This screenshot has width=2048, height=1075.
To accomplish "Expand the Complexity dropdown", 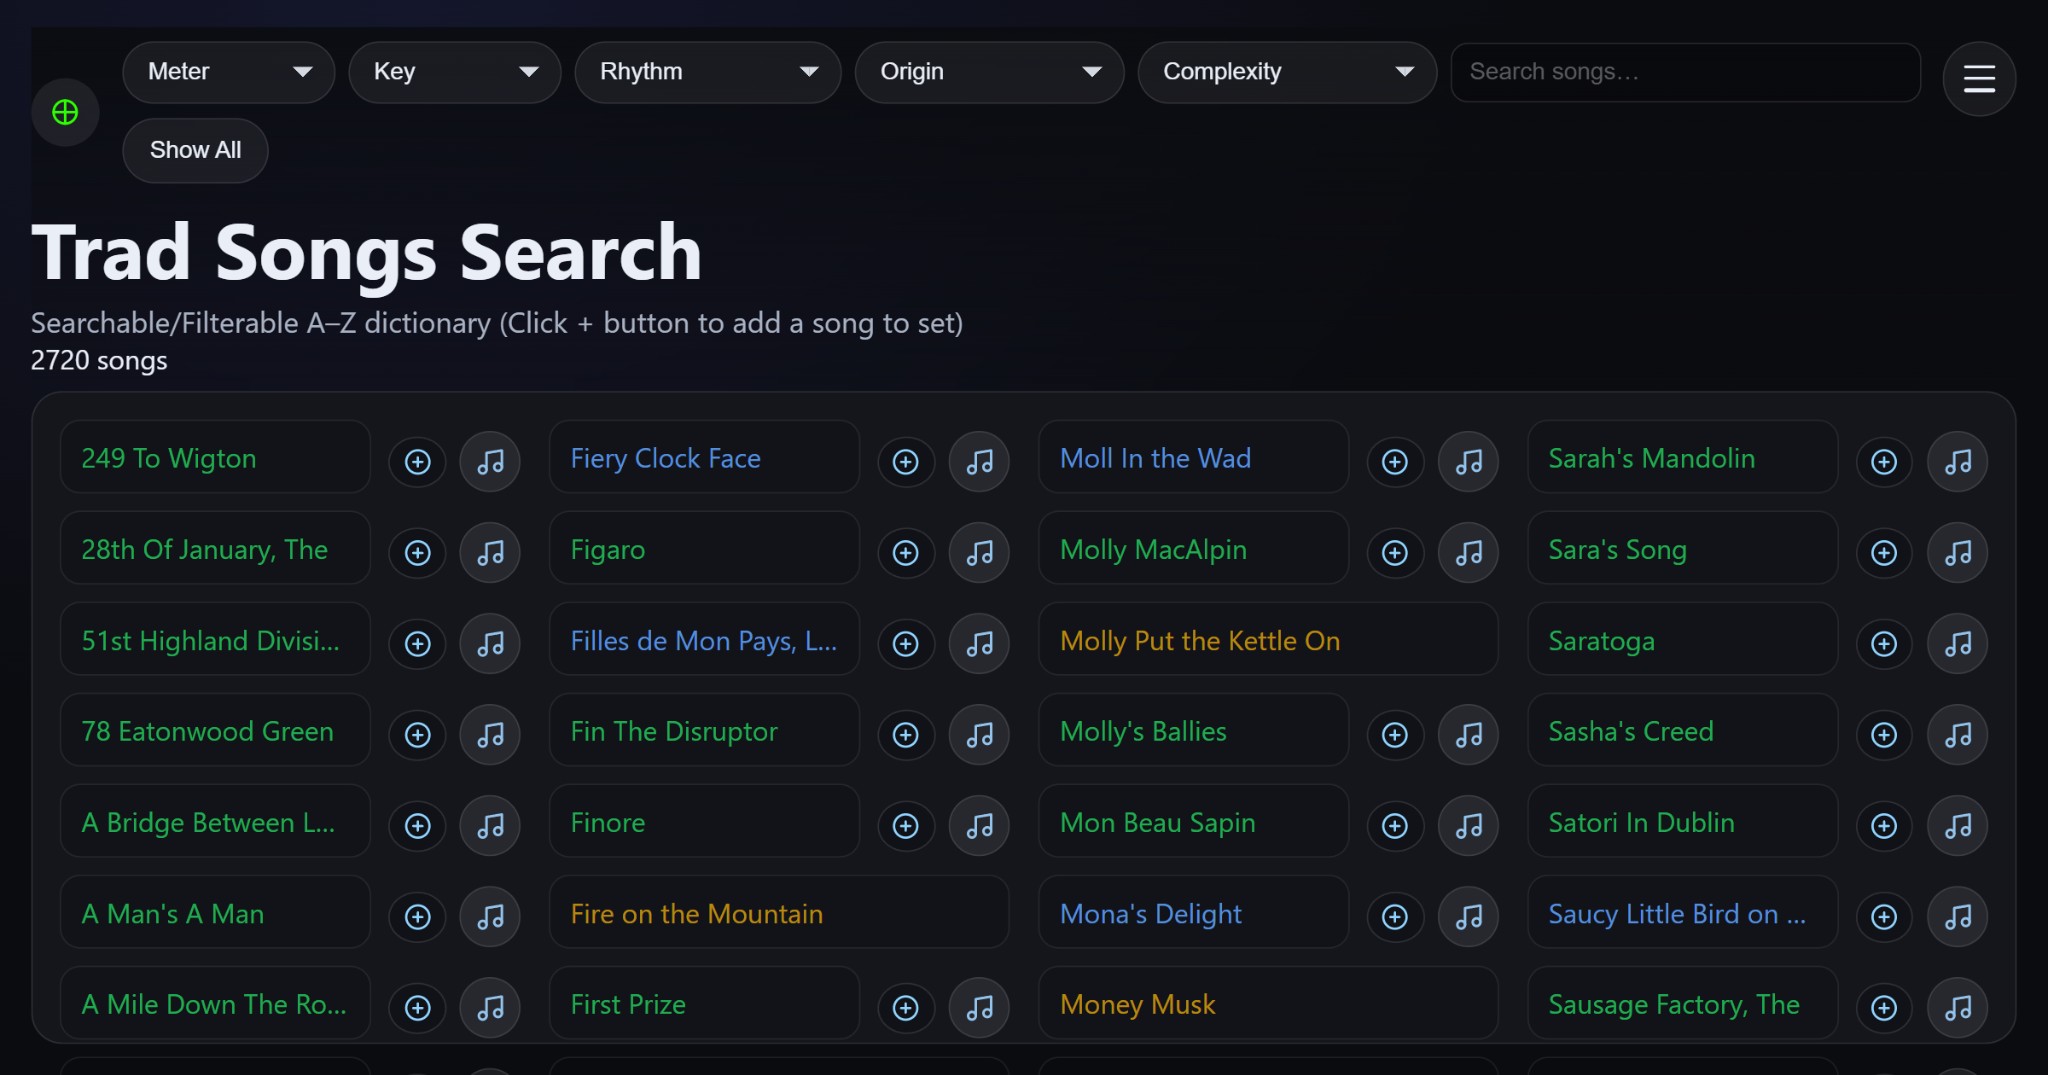I will click(x=1286, y=71).
